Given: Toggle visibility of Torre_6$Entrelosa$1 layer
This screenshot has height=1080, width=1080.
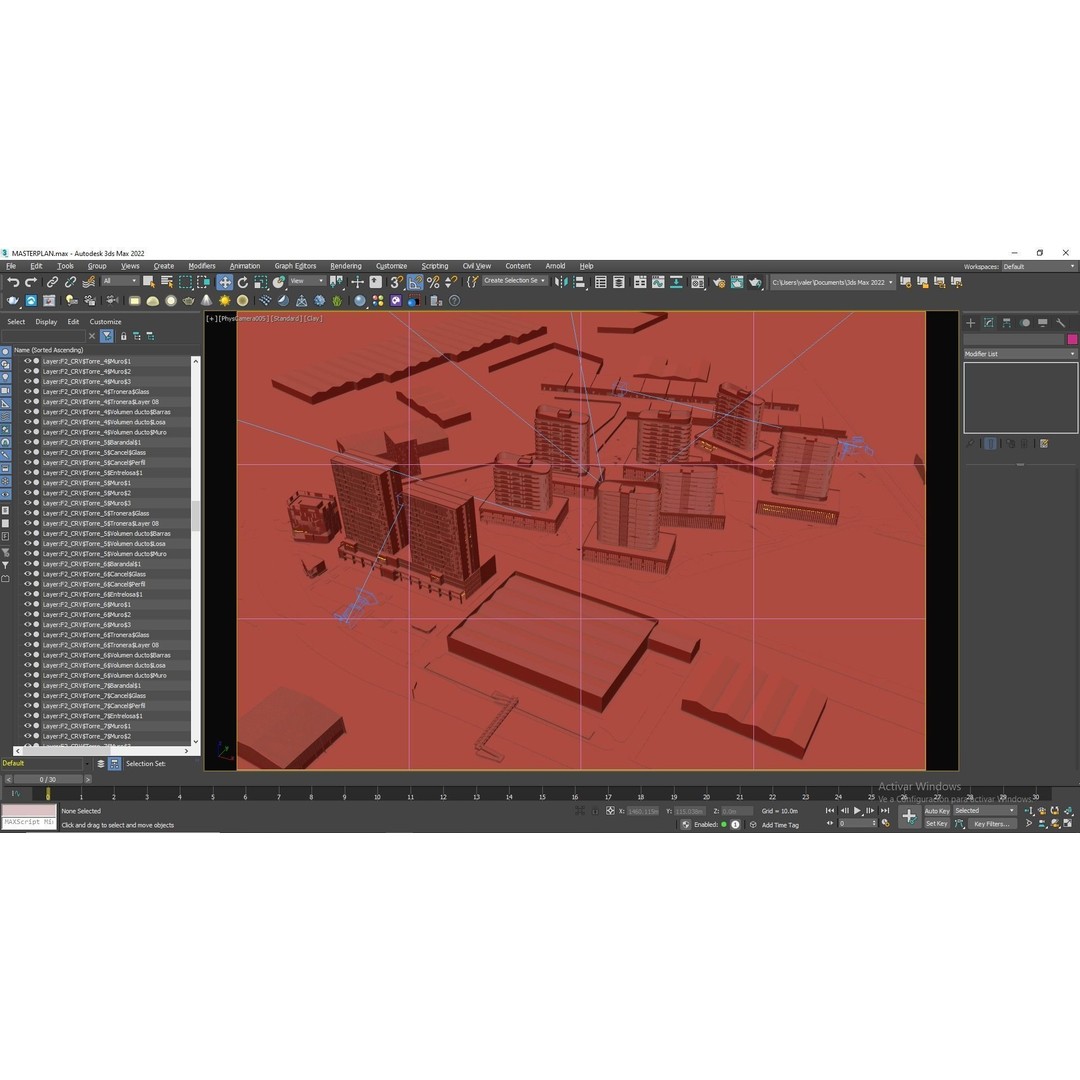Looking at the screenshot, I should click(x=28, y=594).
